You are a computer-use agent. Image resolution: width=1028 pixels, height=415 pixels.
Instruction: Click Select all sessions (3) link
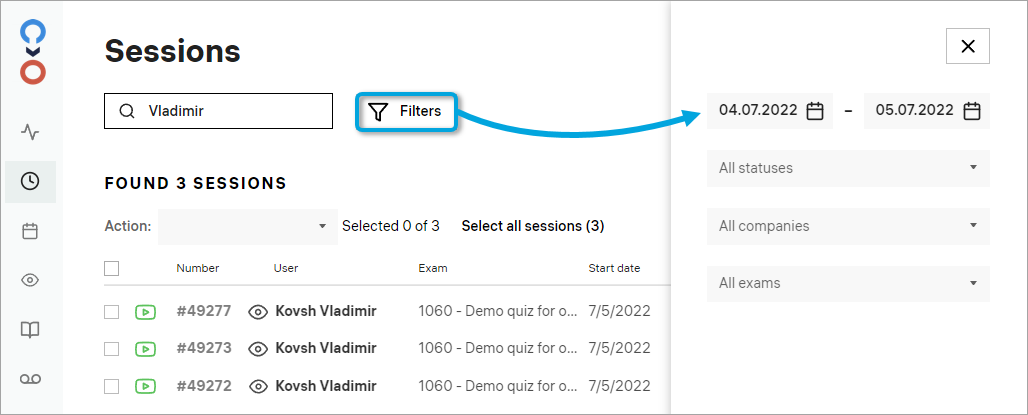coord(532,226)
